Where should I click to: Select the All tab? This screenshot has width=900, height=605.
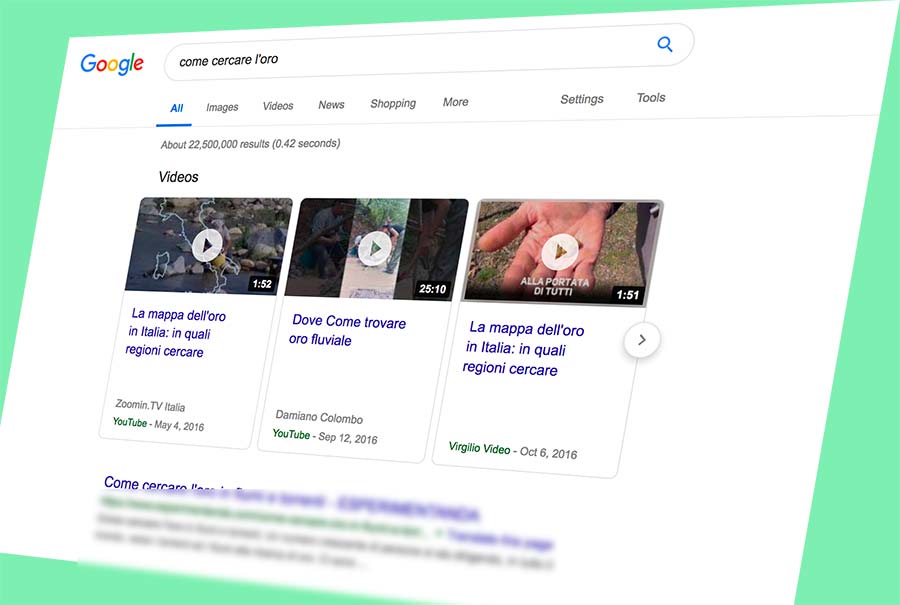pyautogui.click(x=176, y=108)
